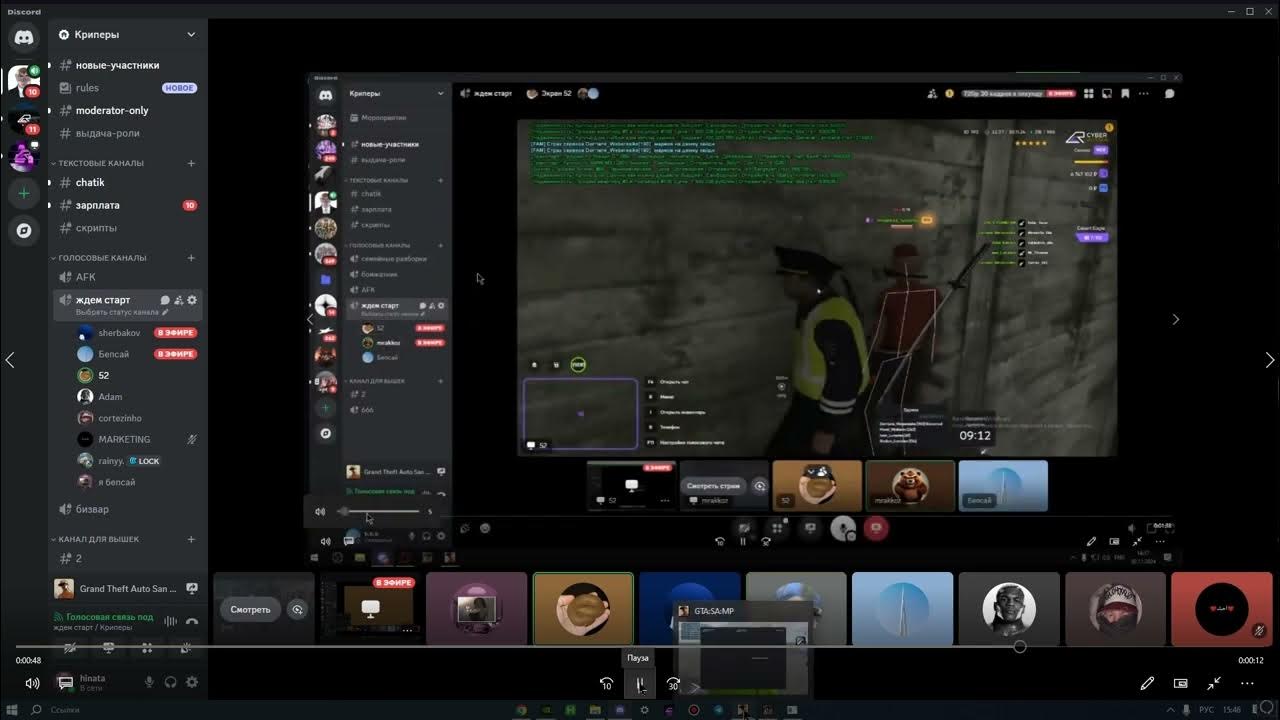This screenshot has width=1280, height=720.
Task: Open the text chat of the ждем старт channel
Action: click(165, 300)
